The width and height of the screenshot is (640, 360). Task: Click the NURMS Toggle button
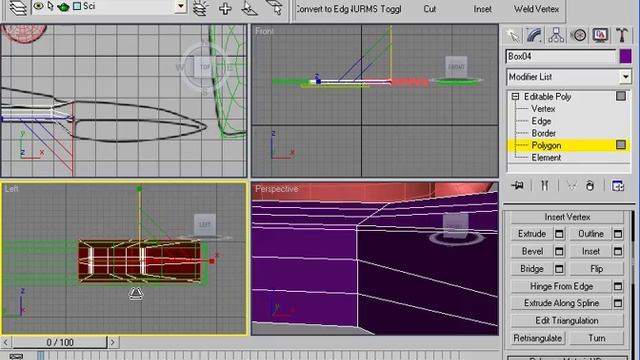(375, 9)
